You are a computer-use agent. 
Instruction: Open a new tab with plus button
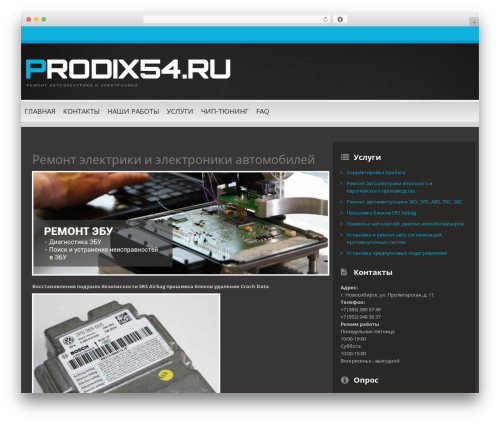pos(474,22)
